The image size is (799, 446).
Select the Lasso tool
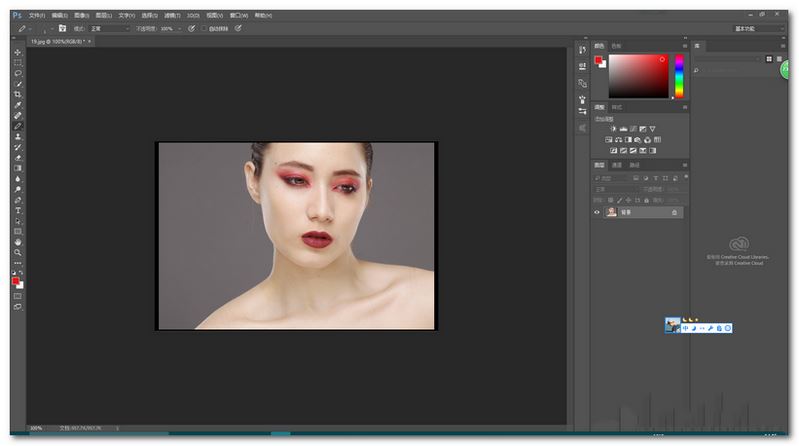point(17,73)
